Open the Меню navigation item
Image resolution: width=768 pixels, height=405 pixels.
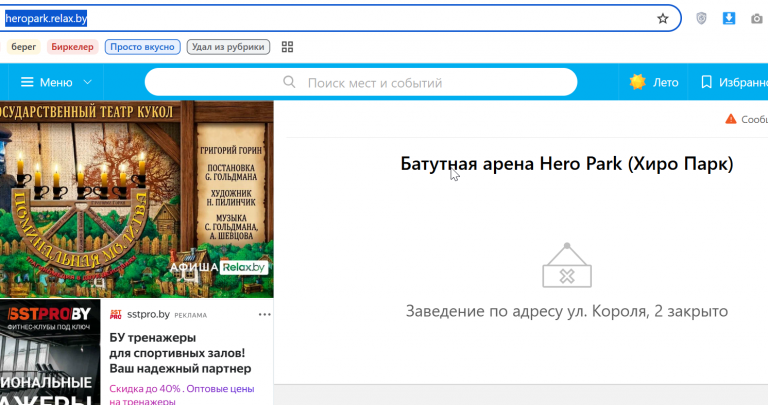[x=56, y=82]
